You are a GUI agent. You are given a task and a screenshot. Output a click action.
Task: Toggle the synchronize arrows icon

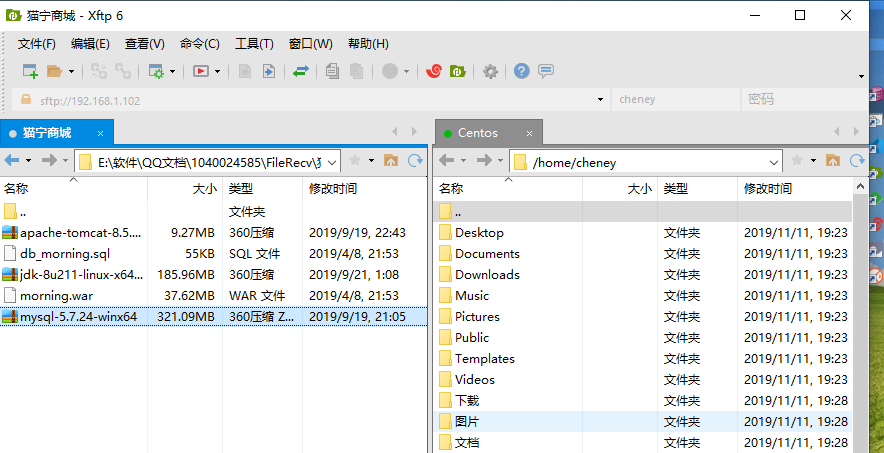[x=301, y=72]
